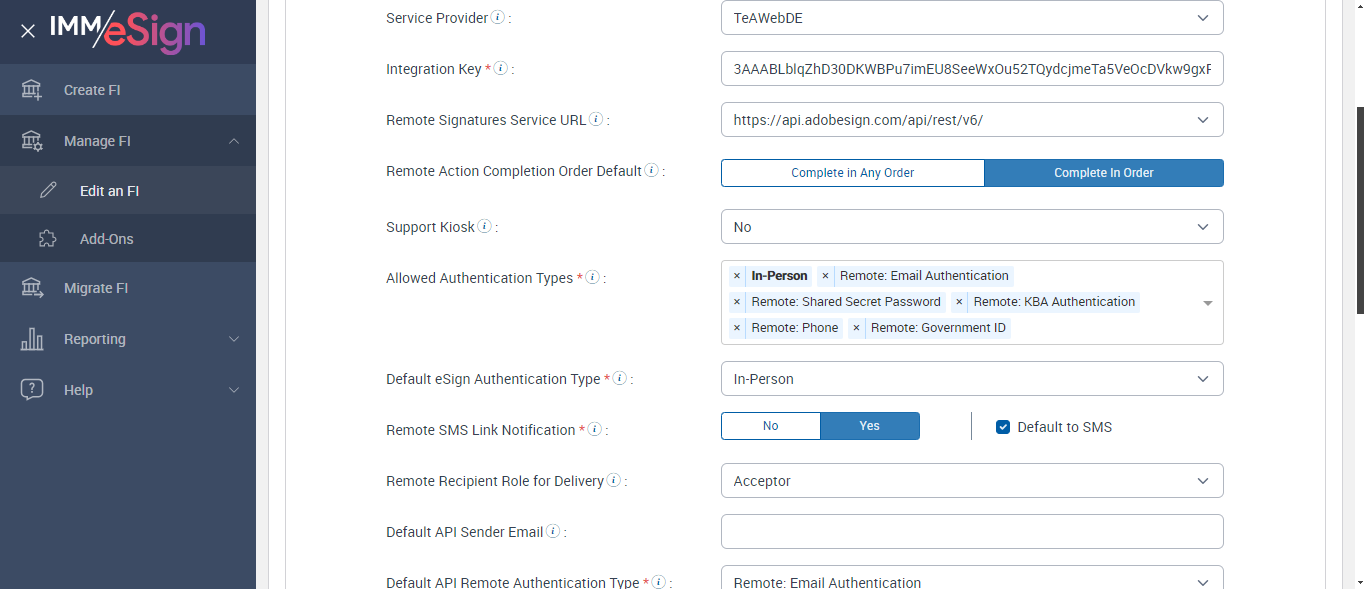Close the sidebar with the X icon
Screen dimensions: 1366x589
coord(28,31)
